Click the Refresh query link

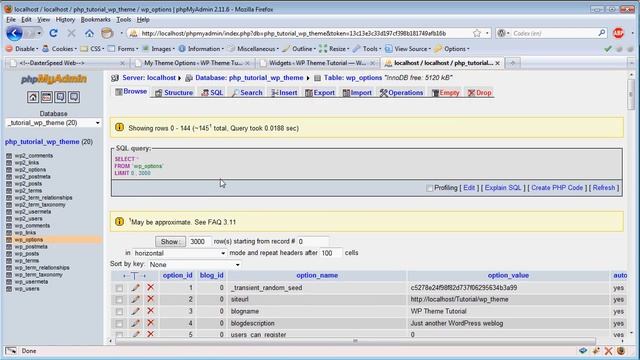click(604, 188)
